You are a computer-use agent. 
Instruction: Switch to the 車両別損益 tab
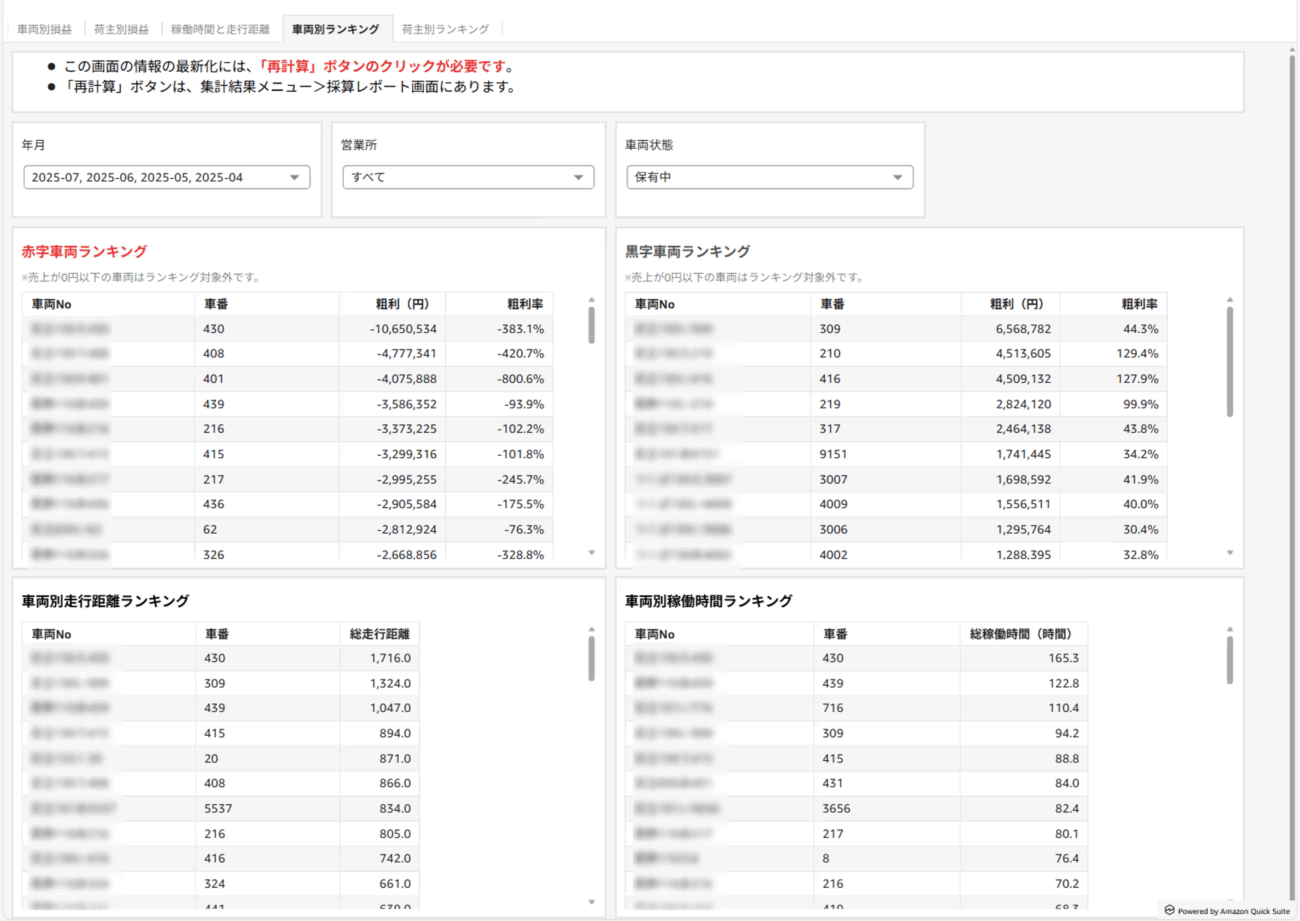pos(44,29)
